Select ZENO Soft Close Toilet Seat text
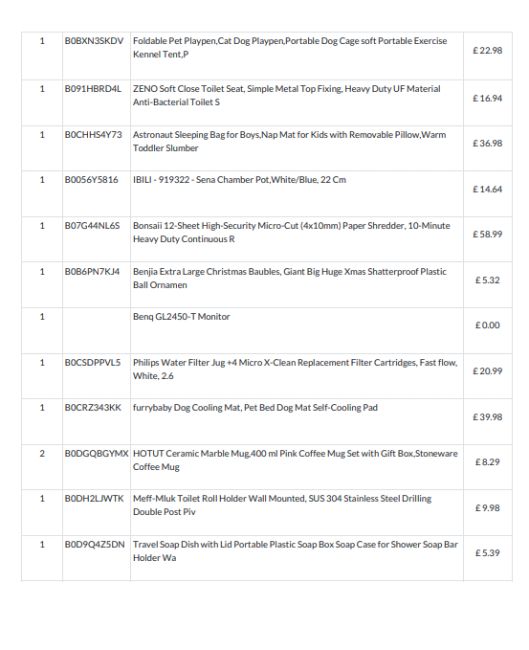This screenshot has height=650, width=529. coord(286,95)
